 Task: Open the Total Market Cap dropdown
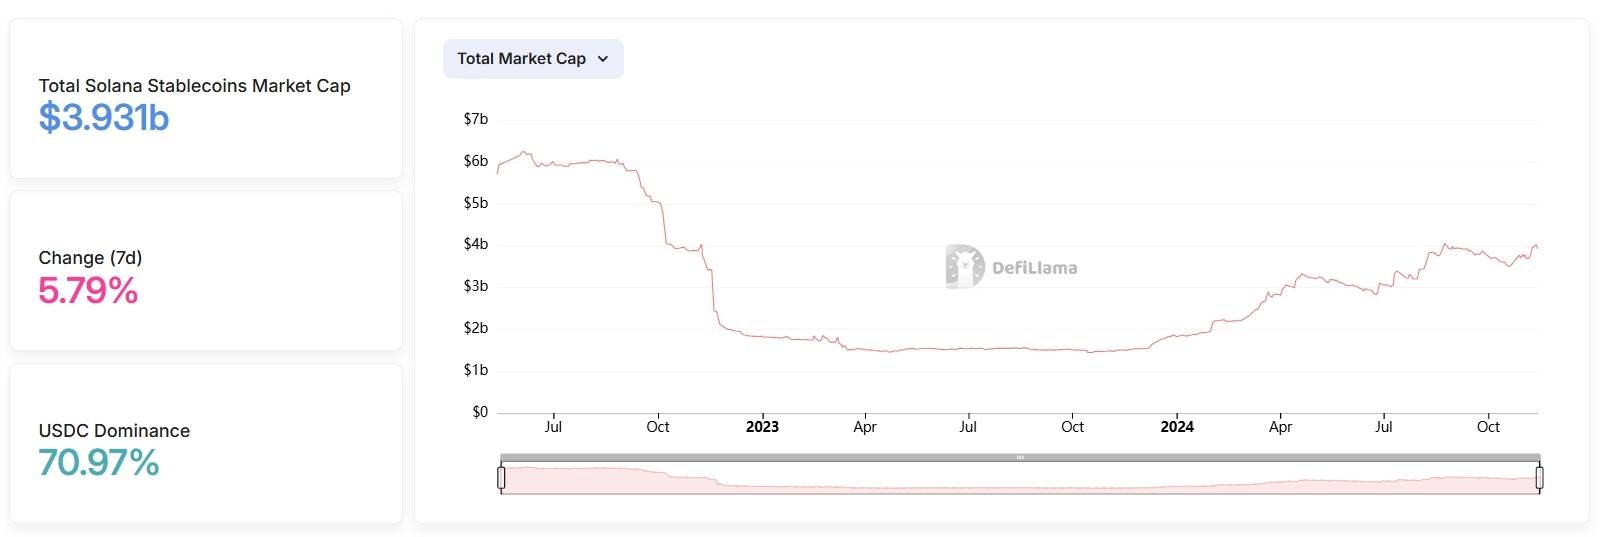(533, 59)
